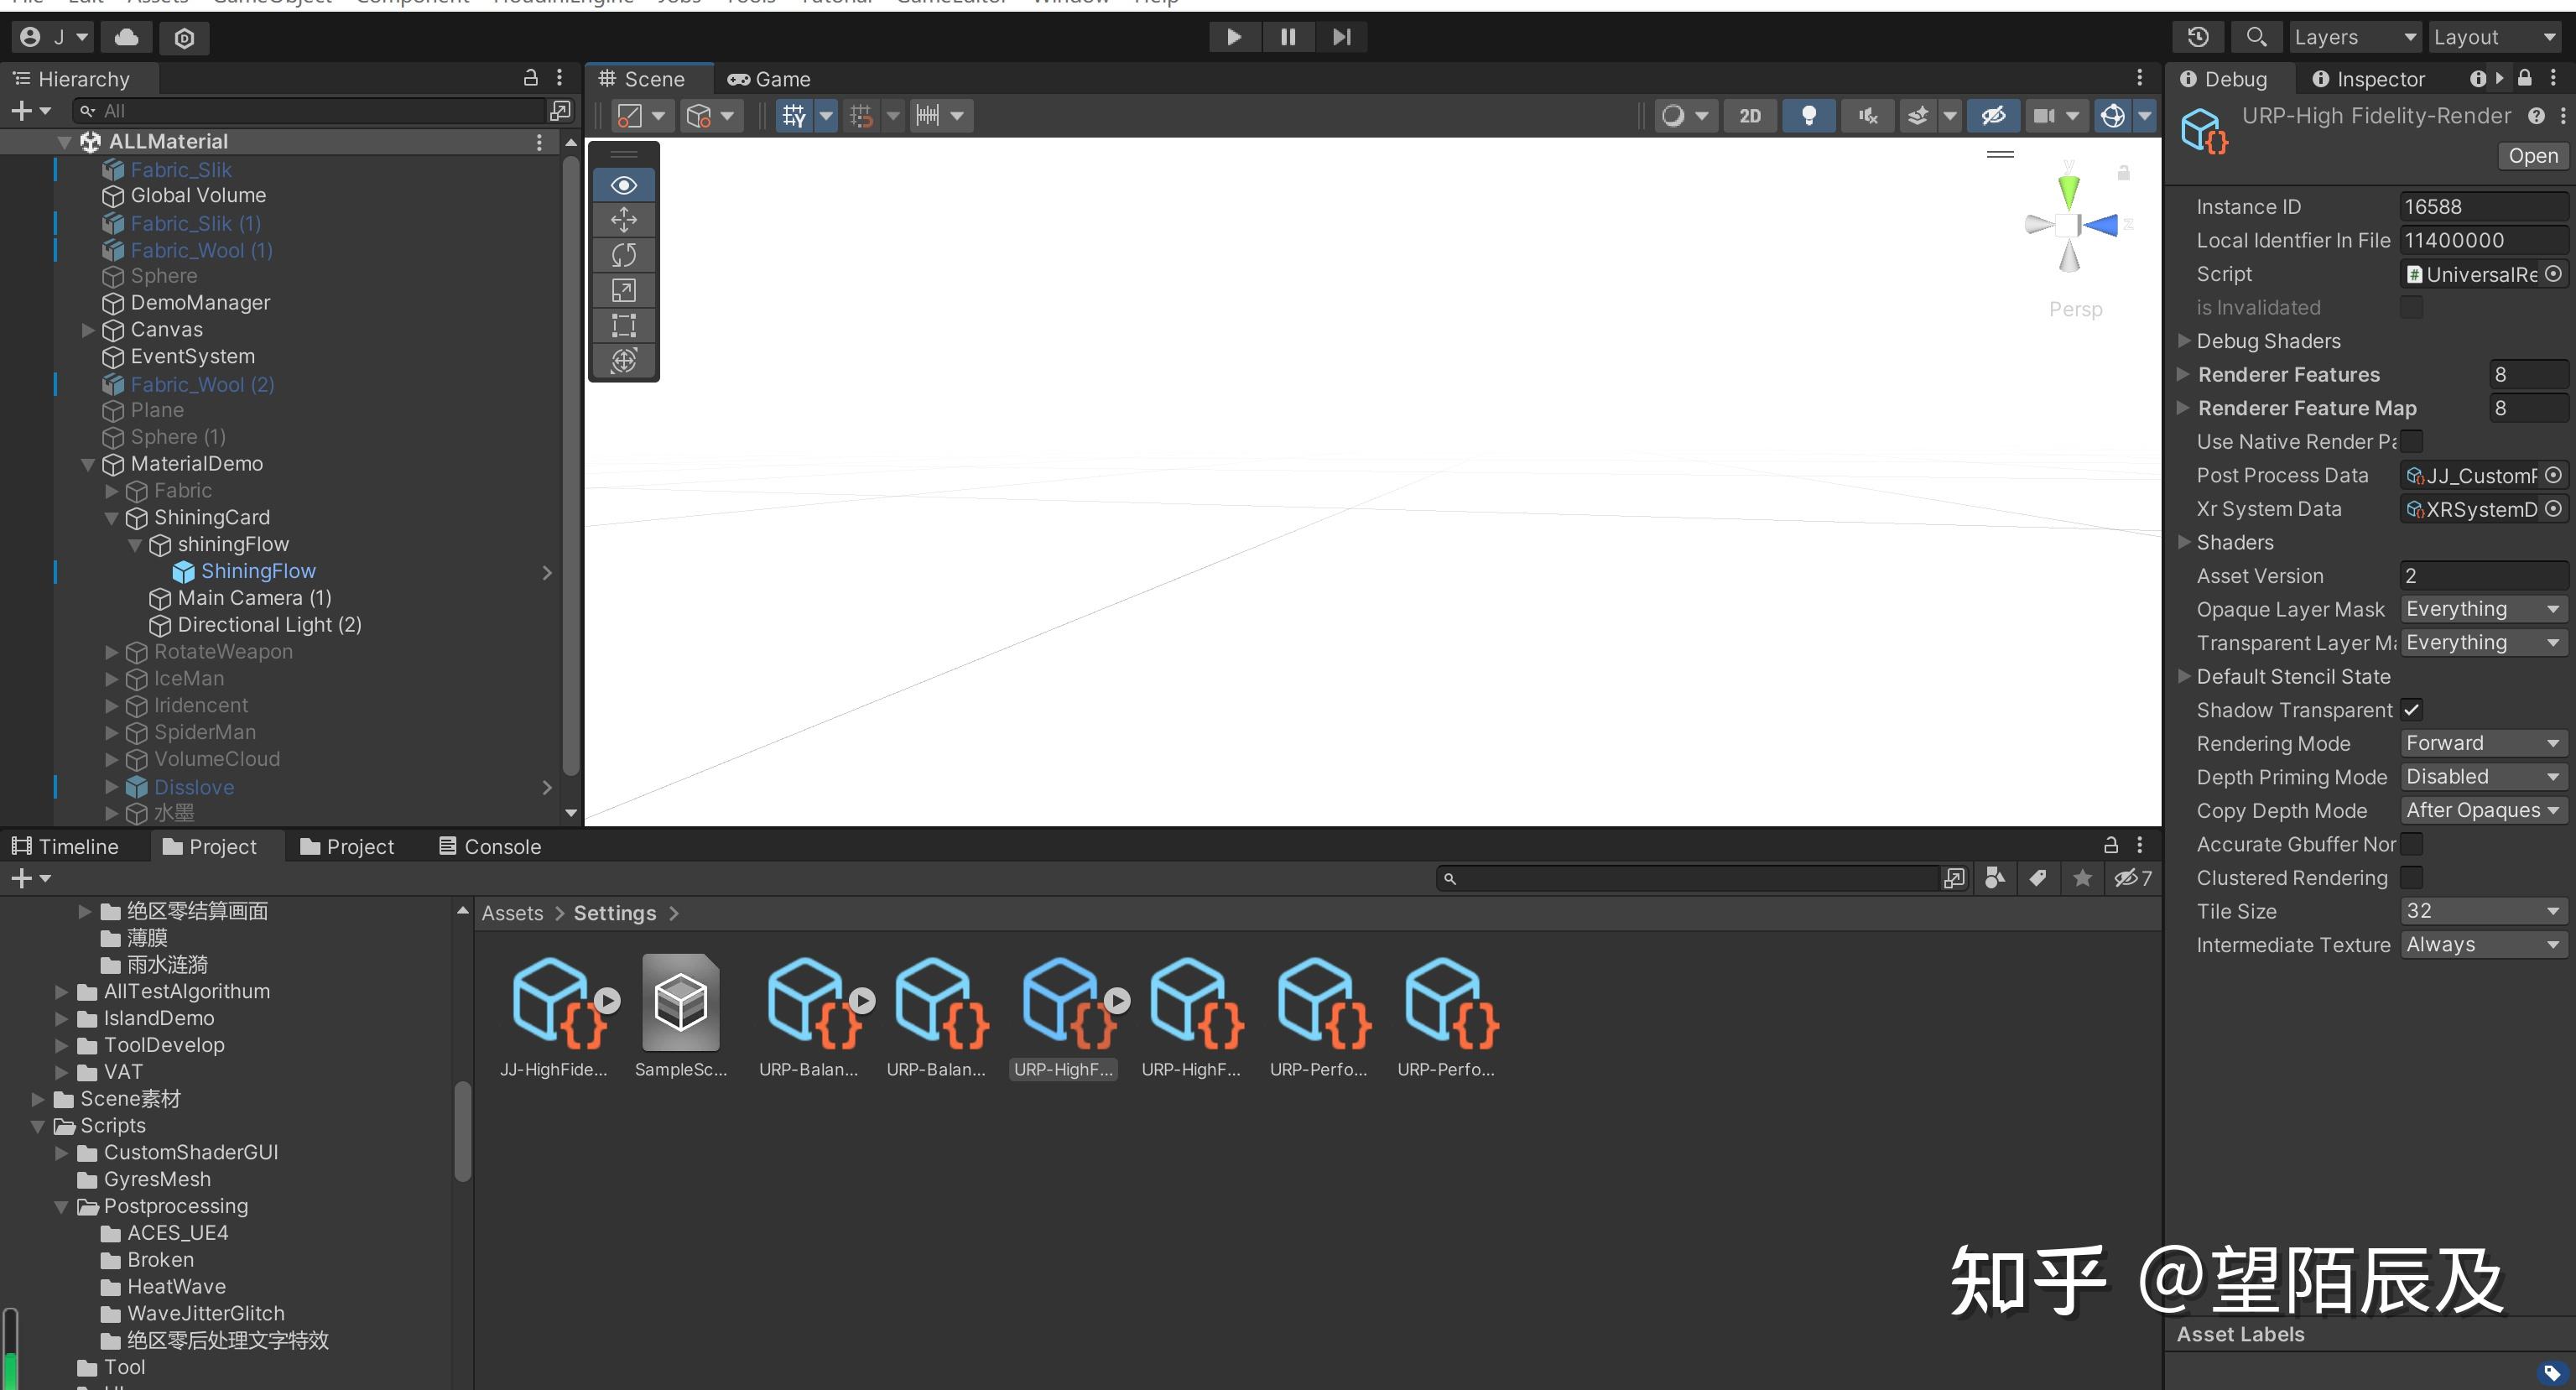Collapse the ShiningCard object in the Hierarchy

pos(112,518)
